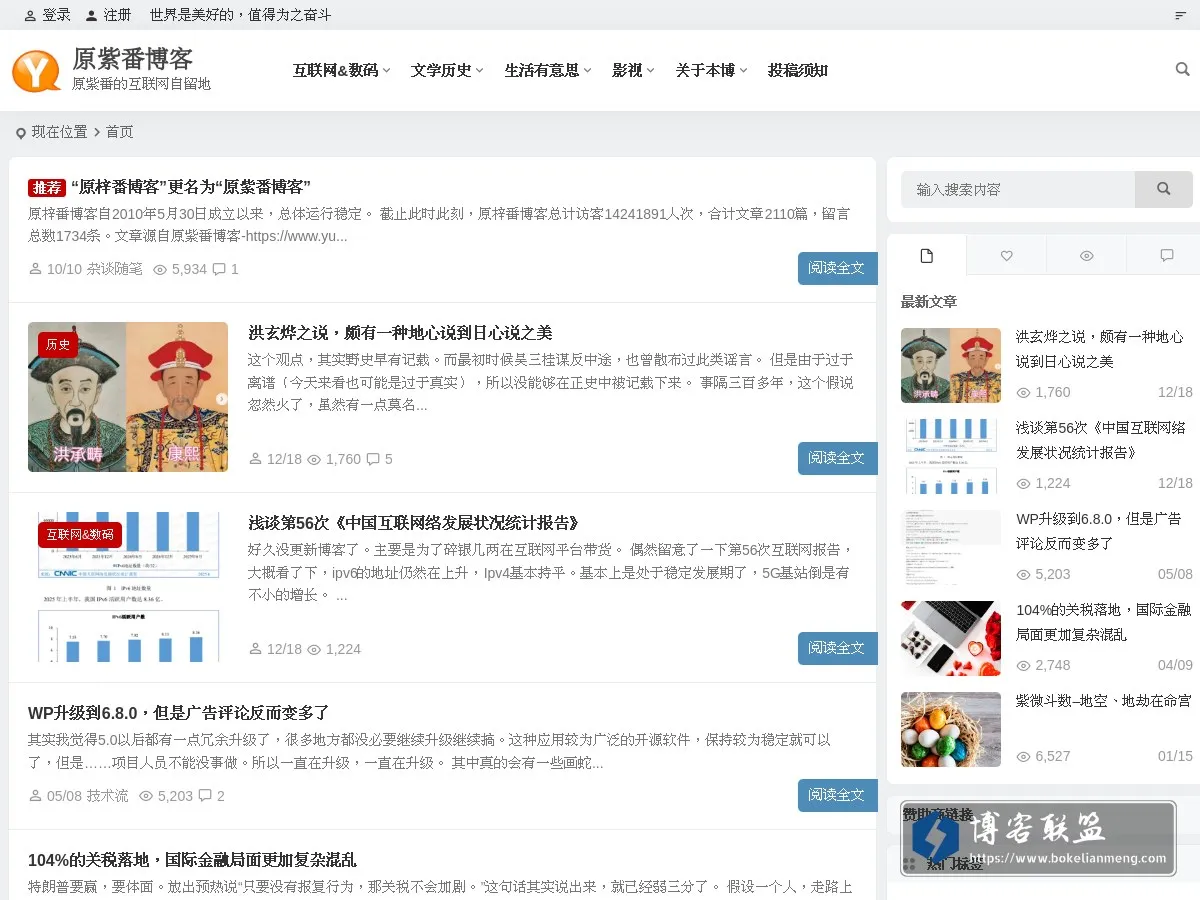Image resolution: width=1200 pixels, height=900 pixels.
Task: Open main post title 洪玄烨之说
Action: (x=400, y=333)
